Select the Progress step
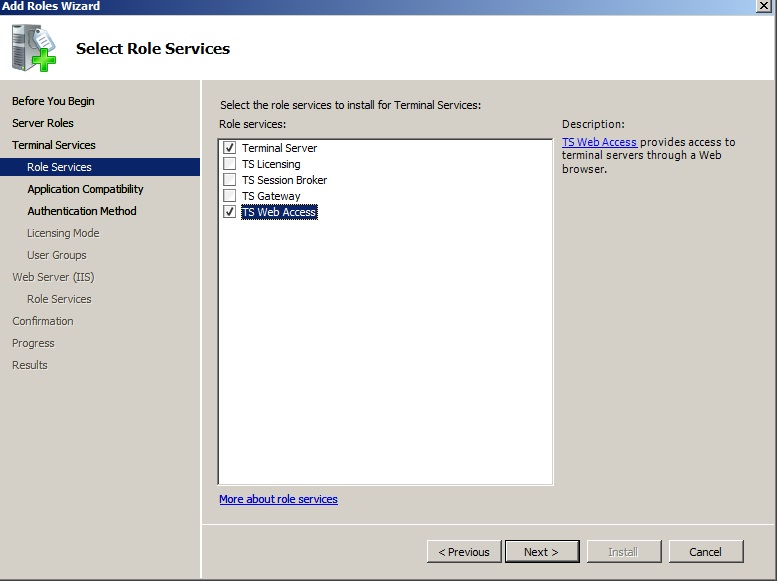The image size is (777, 581). tap(33, 343)
